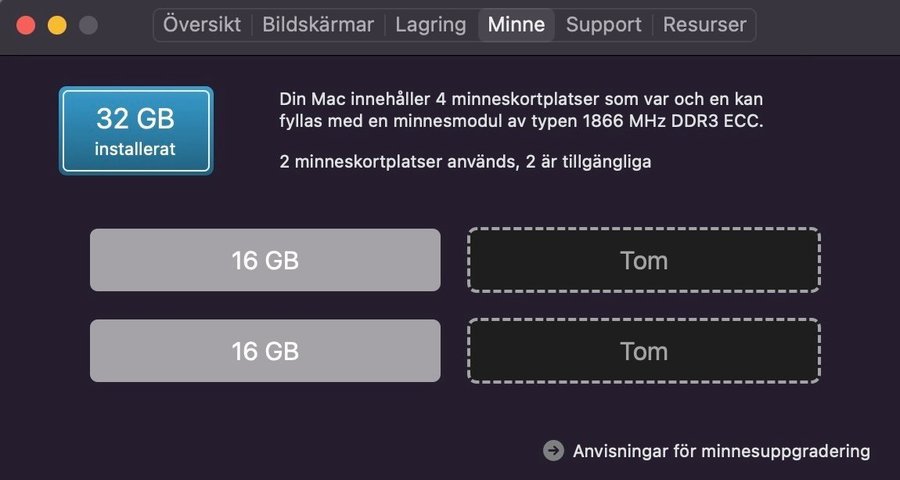Click the blue 32 GB memory badge
This screenshot has height=480, width=900.
(x=136, y=130)
